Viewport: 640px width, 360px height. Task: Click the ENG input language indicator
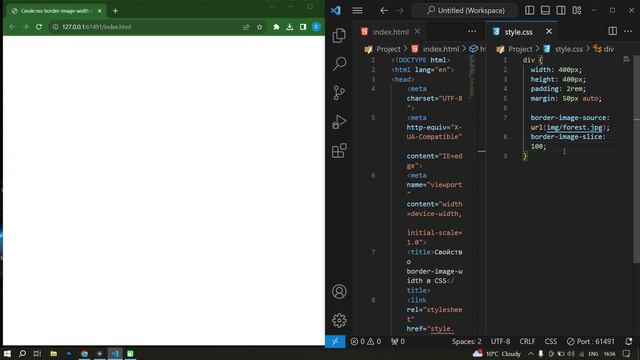tap(593, 353)
